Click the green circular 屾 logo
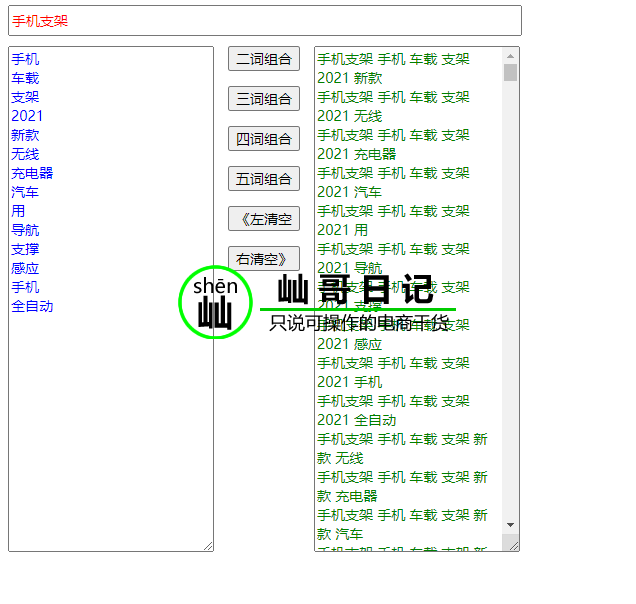636x604 pixels. [x=215, y=302]
